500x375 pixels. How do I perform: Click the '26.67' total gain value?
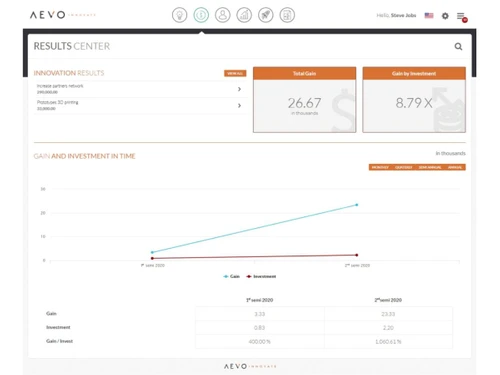304,103
